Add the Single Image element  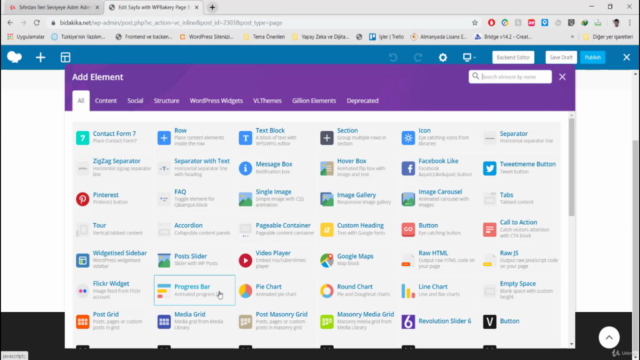tap(276, 198)
